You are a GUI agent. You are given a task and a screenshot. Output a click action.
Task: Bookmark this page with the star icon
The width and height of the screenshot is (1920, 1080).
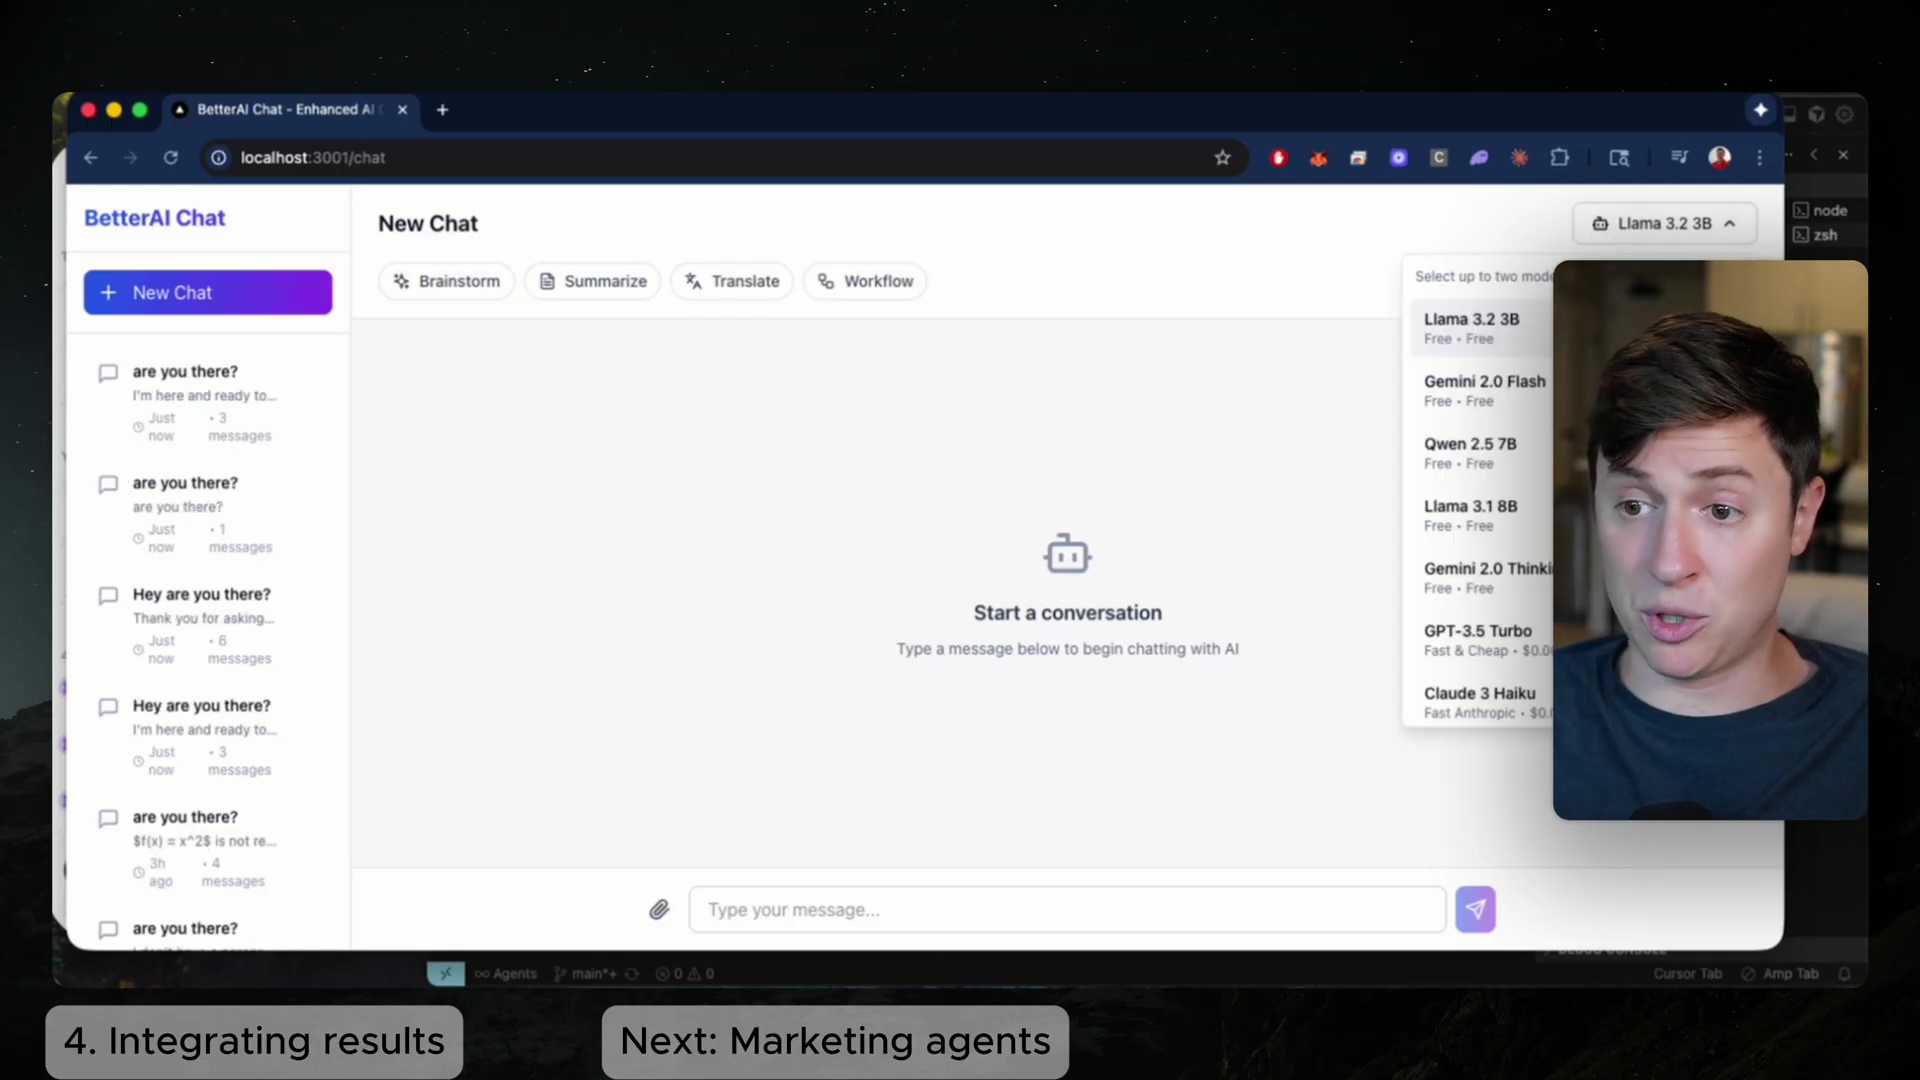click(1222, 158)
